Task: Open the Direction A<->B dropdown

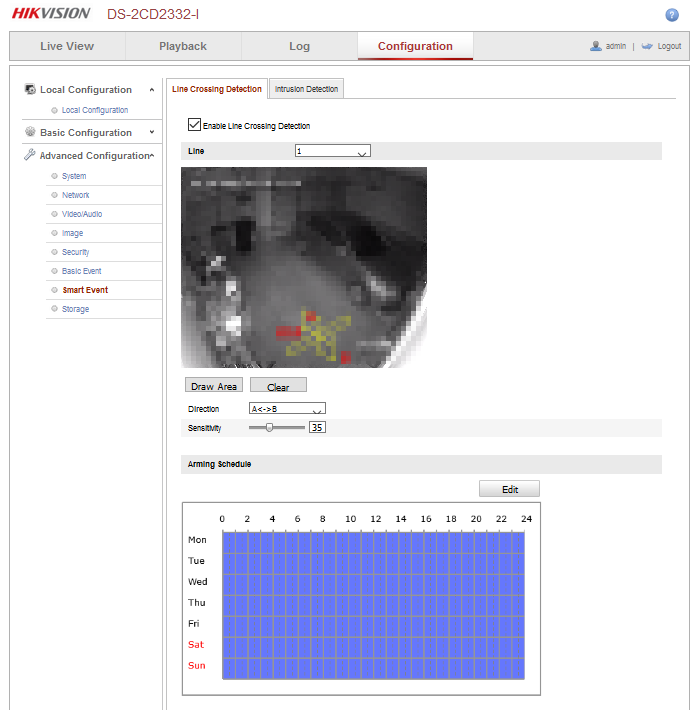Action: point(287,409)
